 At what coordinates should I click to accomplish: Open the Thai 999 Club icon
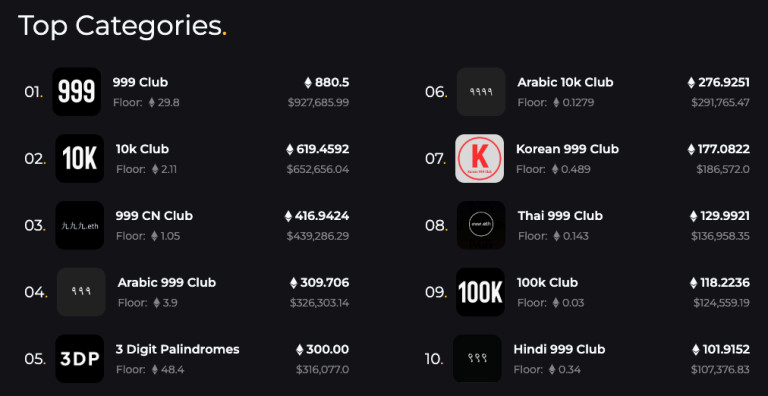coord(481,225)
